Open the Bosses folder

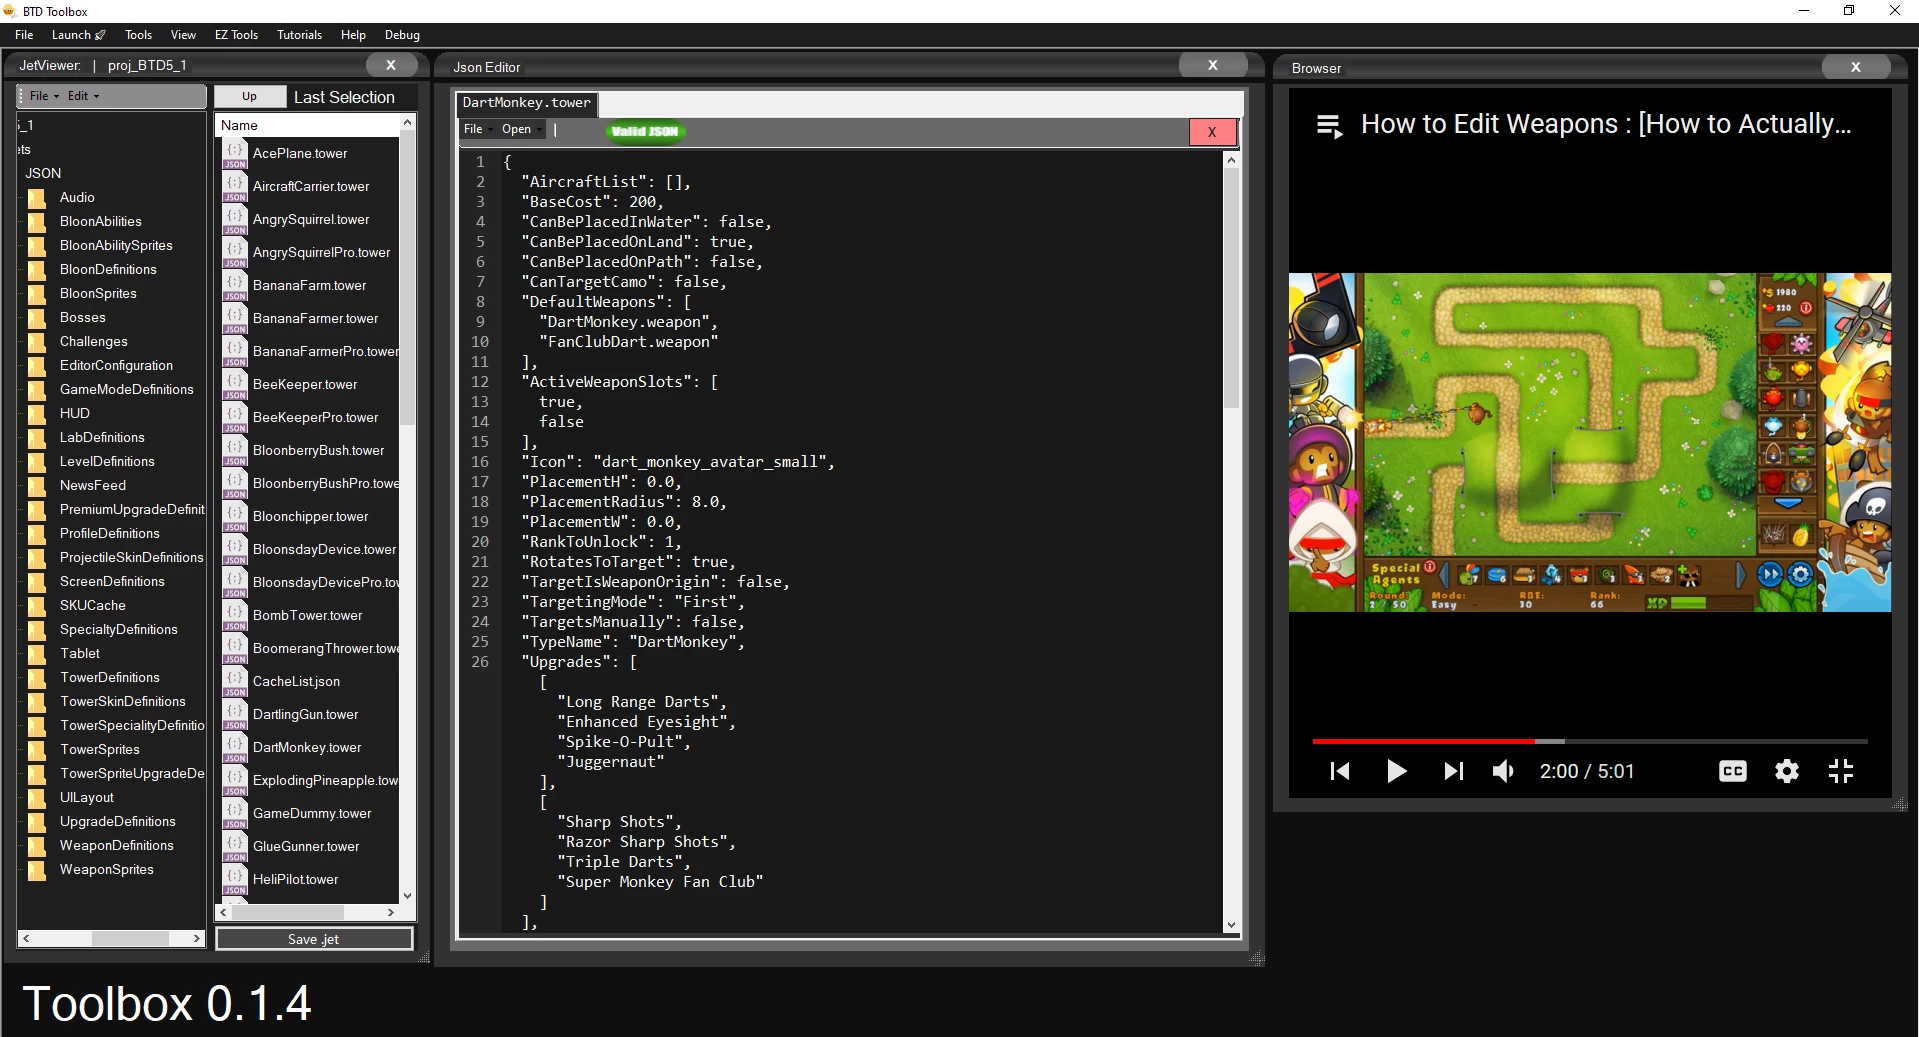tap(82, 317)
